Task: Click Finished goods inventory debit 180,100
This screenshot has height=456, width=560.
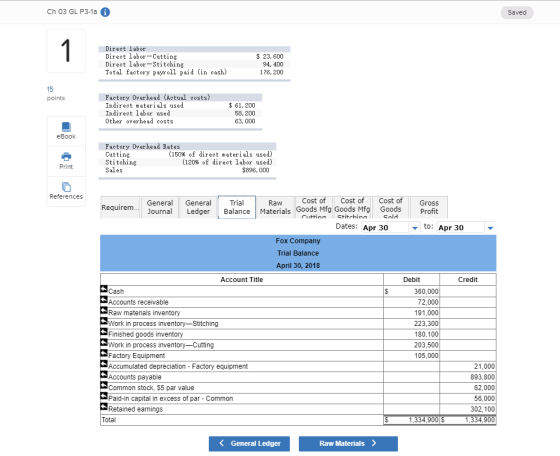Action: 426,334
